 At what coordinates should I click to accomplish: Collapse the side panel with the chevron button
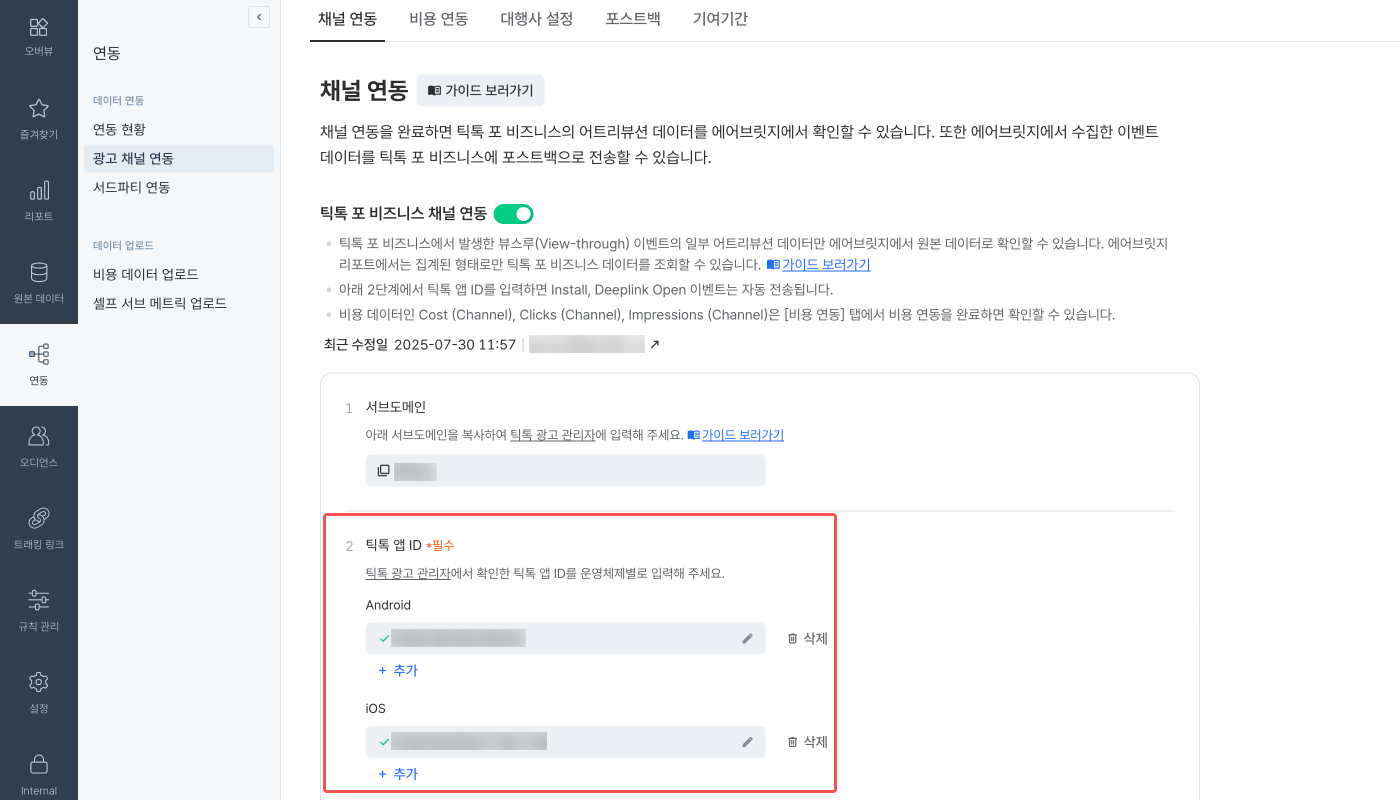pyautogui.click(x=259, y=17)
